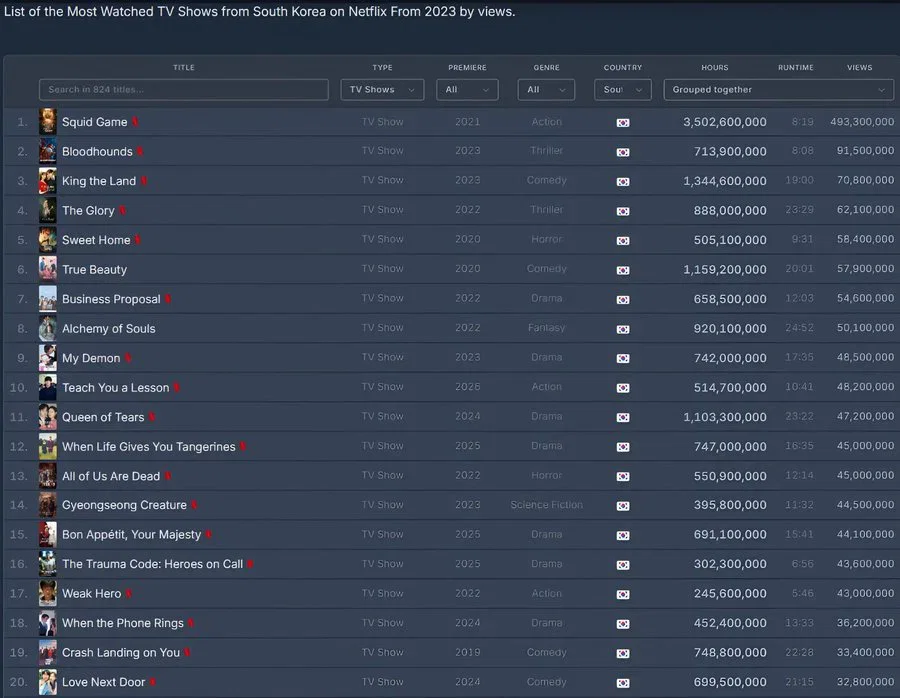Click the Science Fiction genre cell
This screenshot has width=900, height=698.
point(546,505)
